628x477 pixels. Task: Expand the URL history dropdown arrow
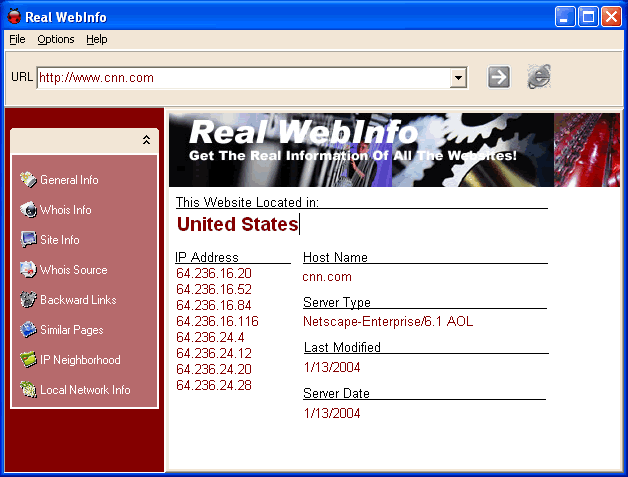pyautogui.click(x=458, y=78)
